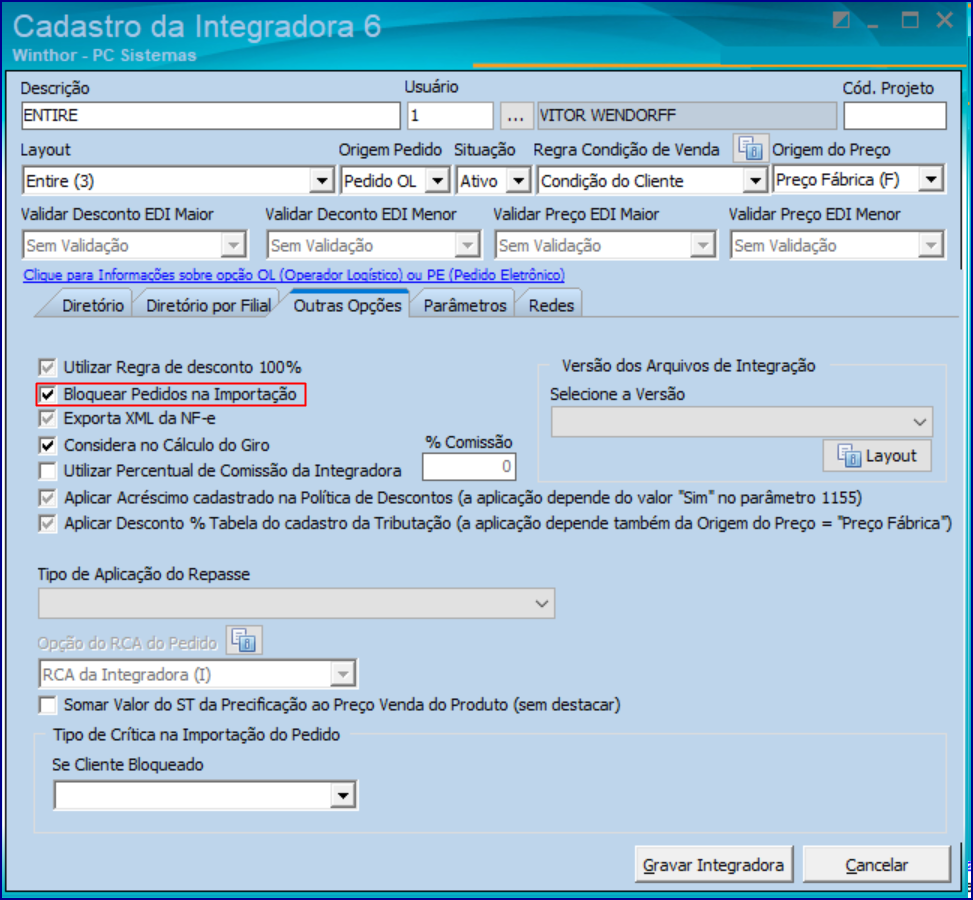Enable Somar Valor do ST da Precificação
973x900 pixels.
[47, 705]
